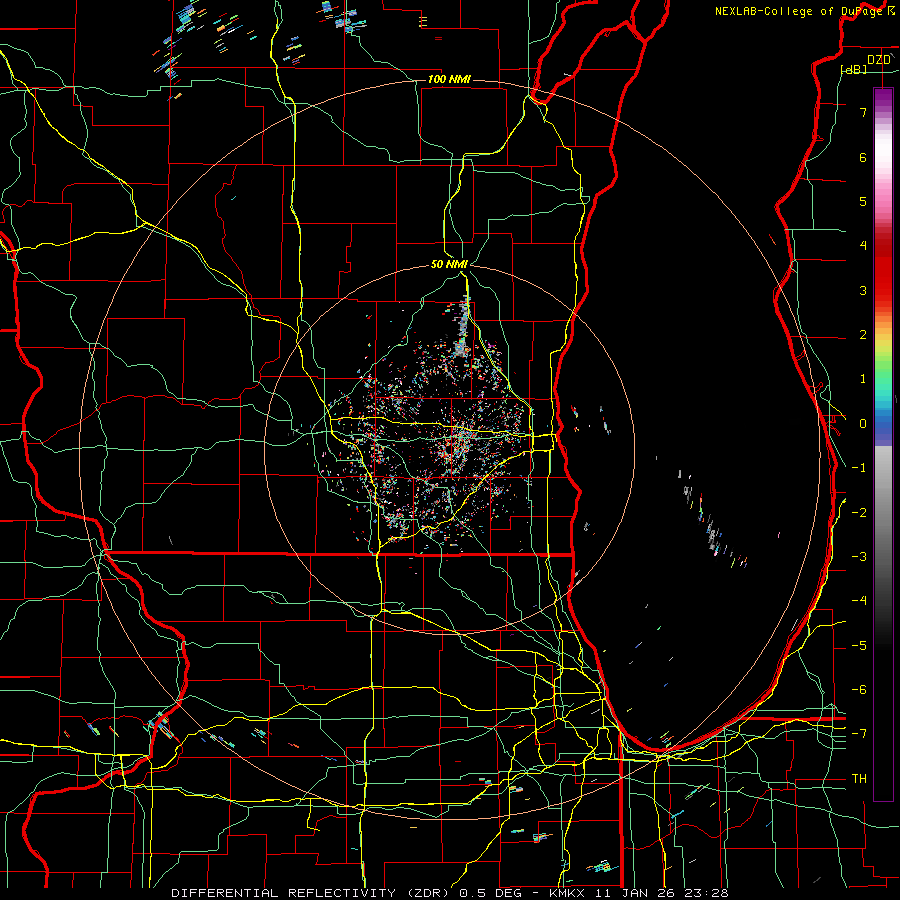Viewport: 900px width, 900px height.
Task: Click the -1 value on the color scale
Action: (859, 468)
